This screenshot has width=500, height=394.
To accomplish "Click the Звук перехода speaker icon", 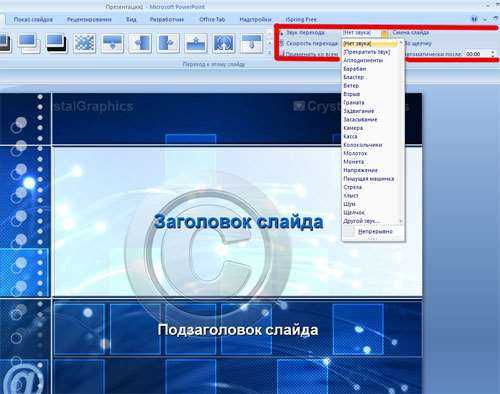I will (x=282, y=33).
